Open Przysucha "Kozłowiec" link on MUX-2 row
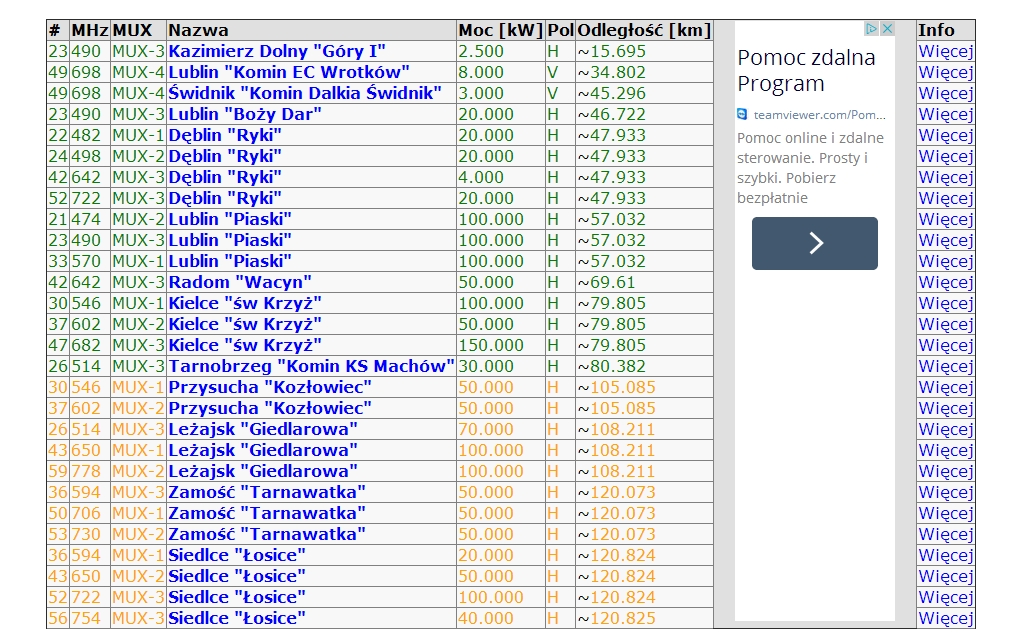This screenshot has width=1023, height=633. [270, 408]
